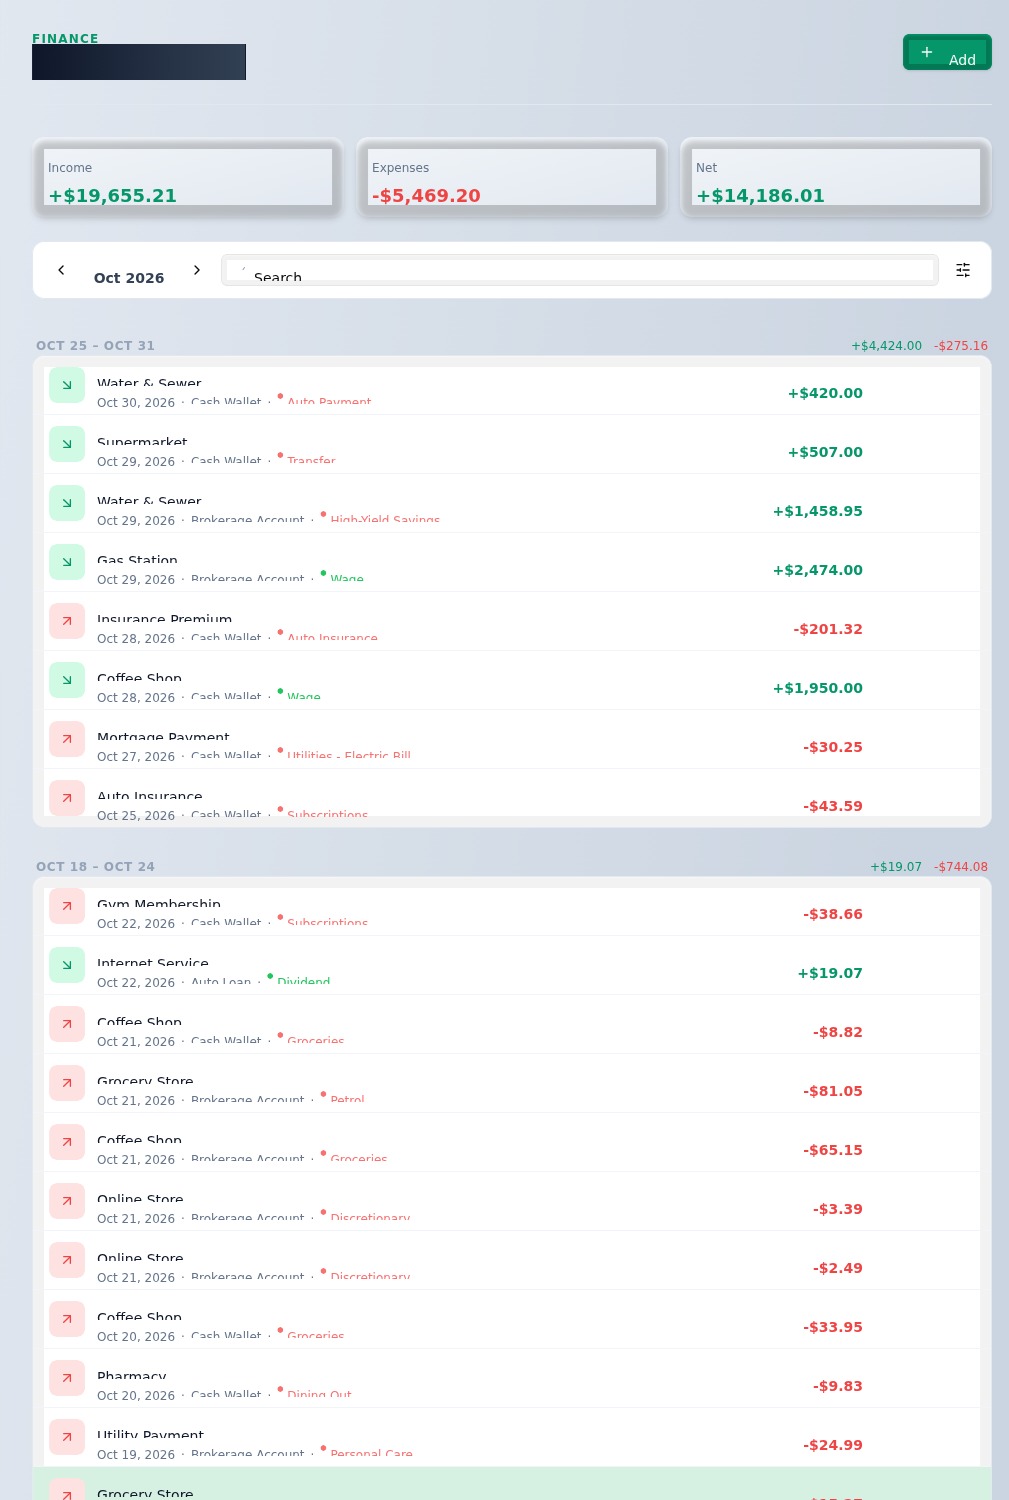The image size is (1009, 1500).
Task: Click the Utility Payment expense icon
Action: point(67,1437)
